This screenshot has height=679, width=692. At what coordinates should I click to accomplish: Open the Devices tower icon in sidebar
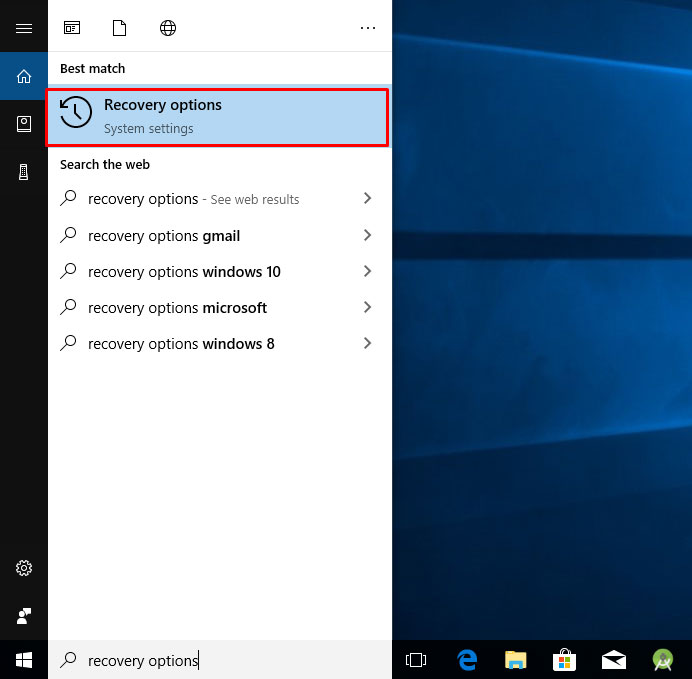tap(24, 172)
